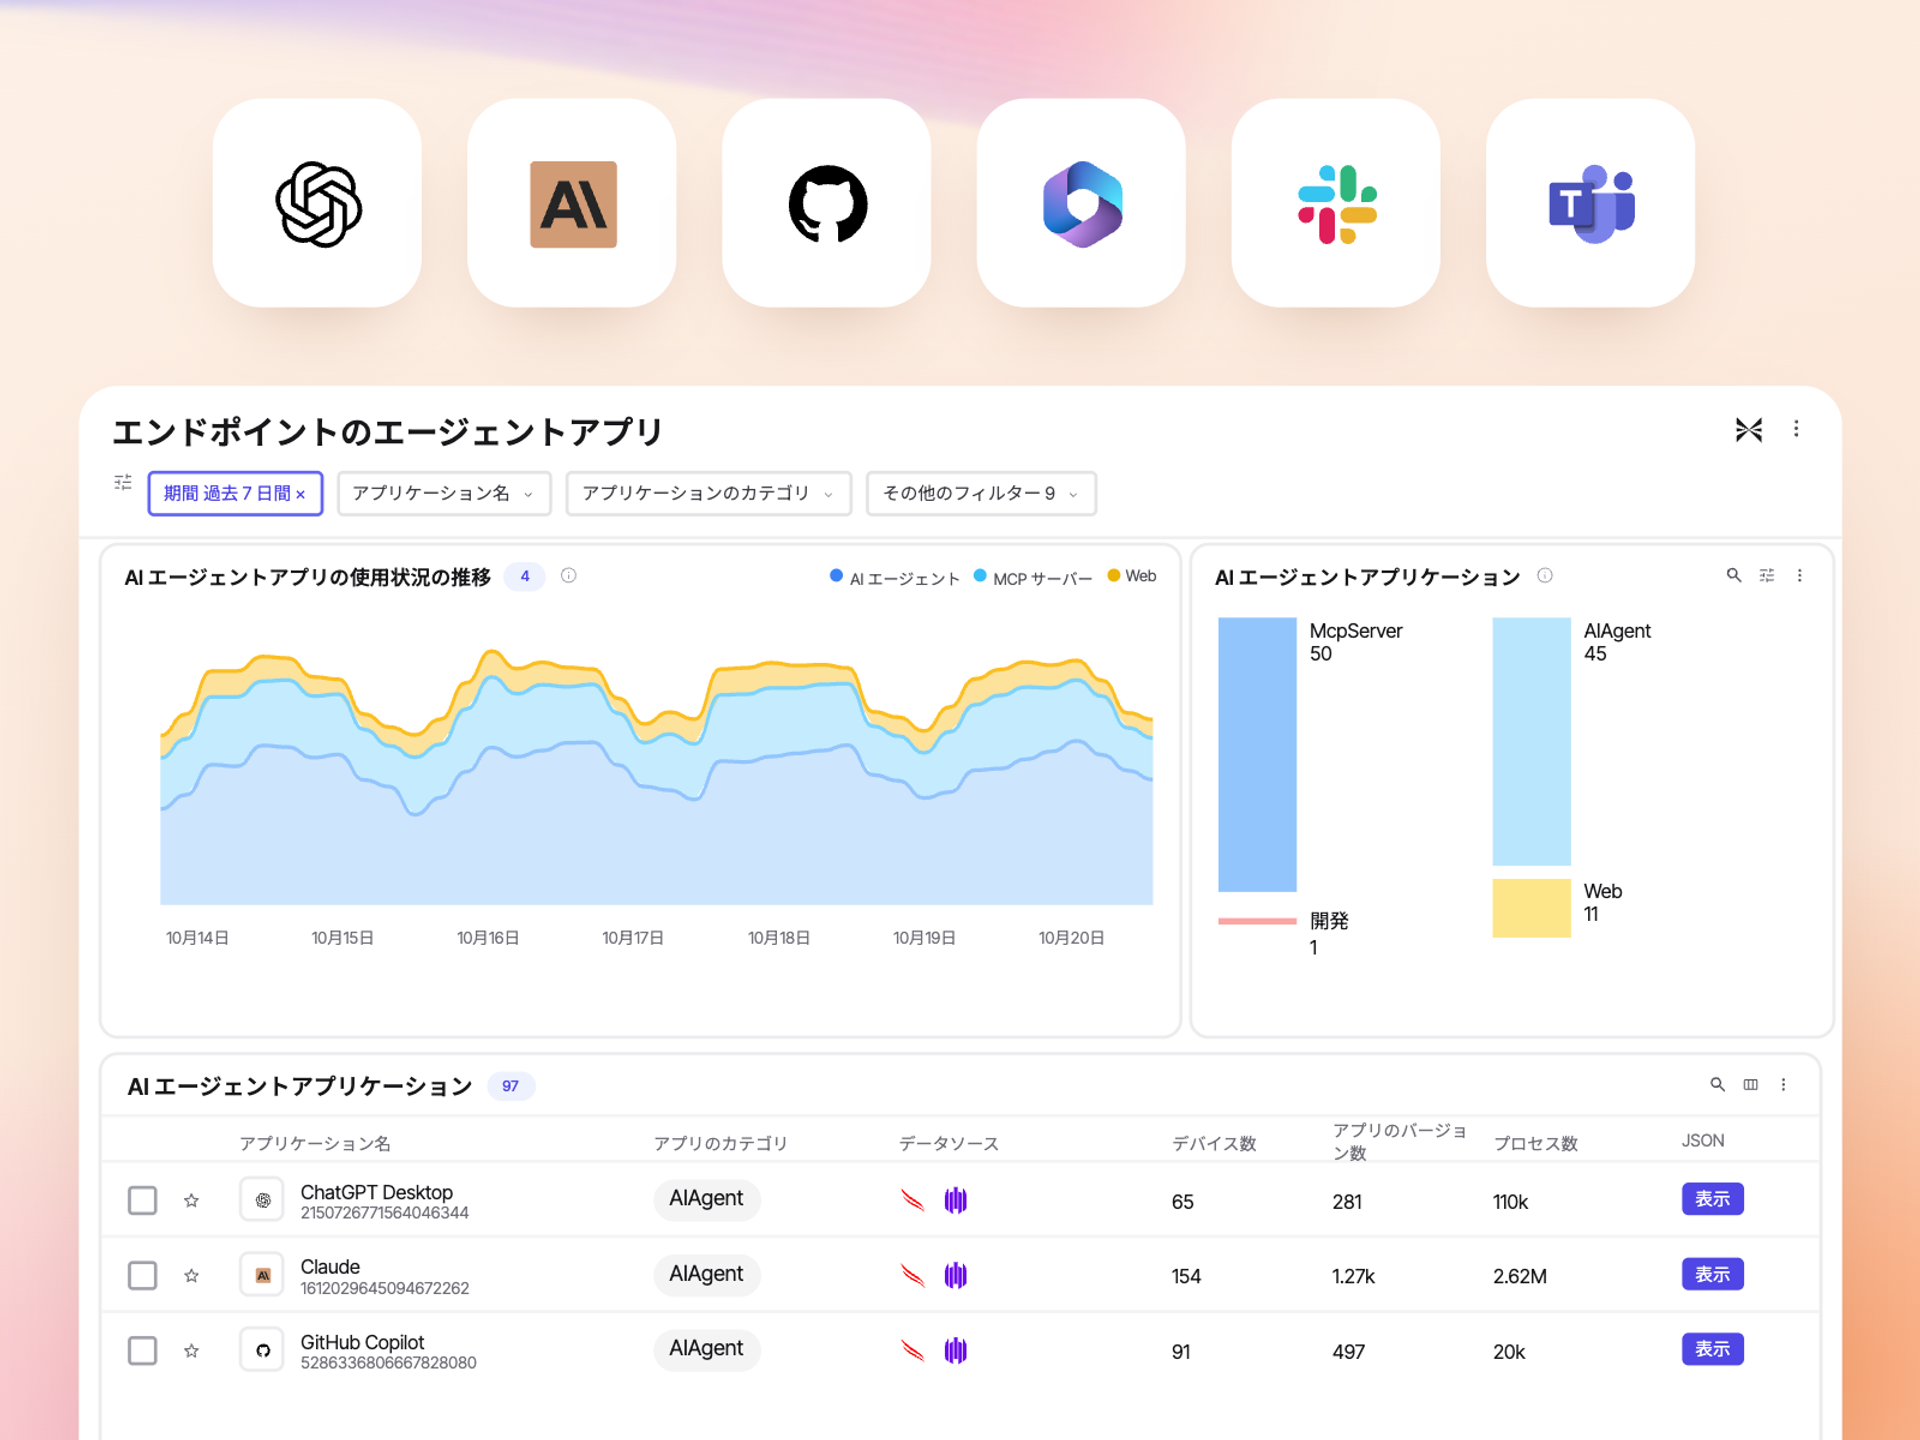Click the McpServer 50 blue bar
Screen dimensions: 1920x1440
tap(1257, 754)
